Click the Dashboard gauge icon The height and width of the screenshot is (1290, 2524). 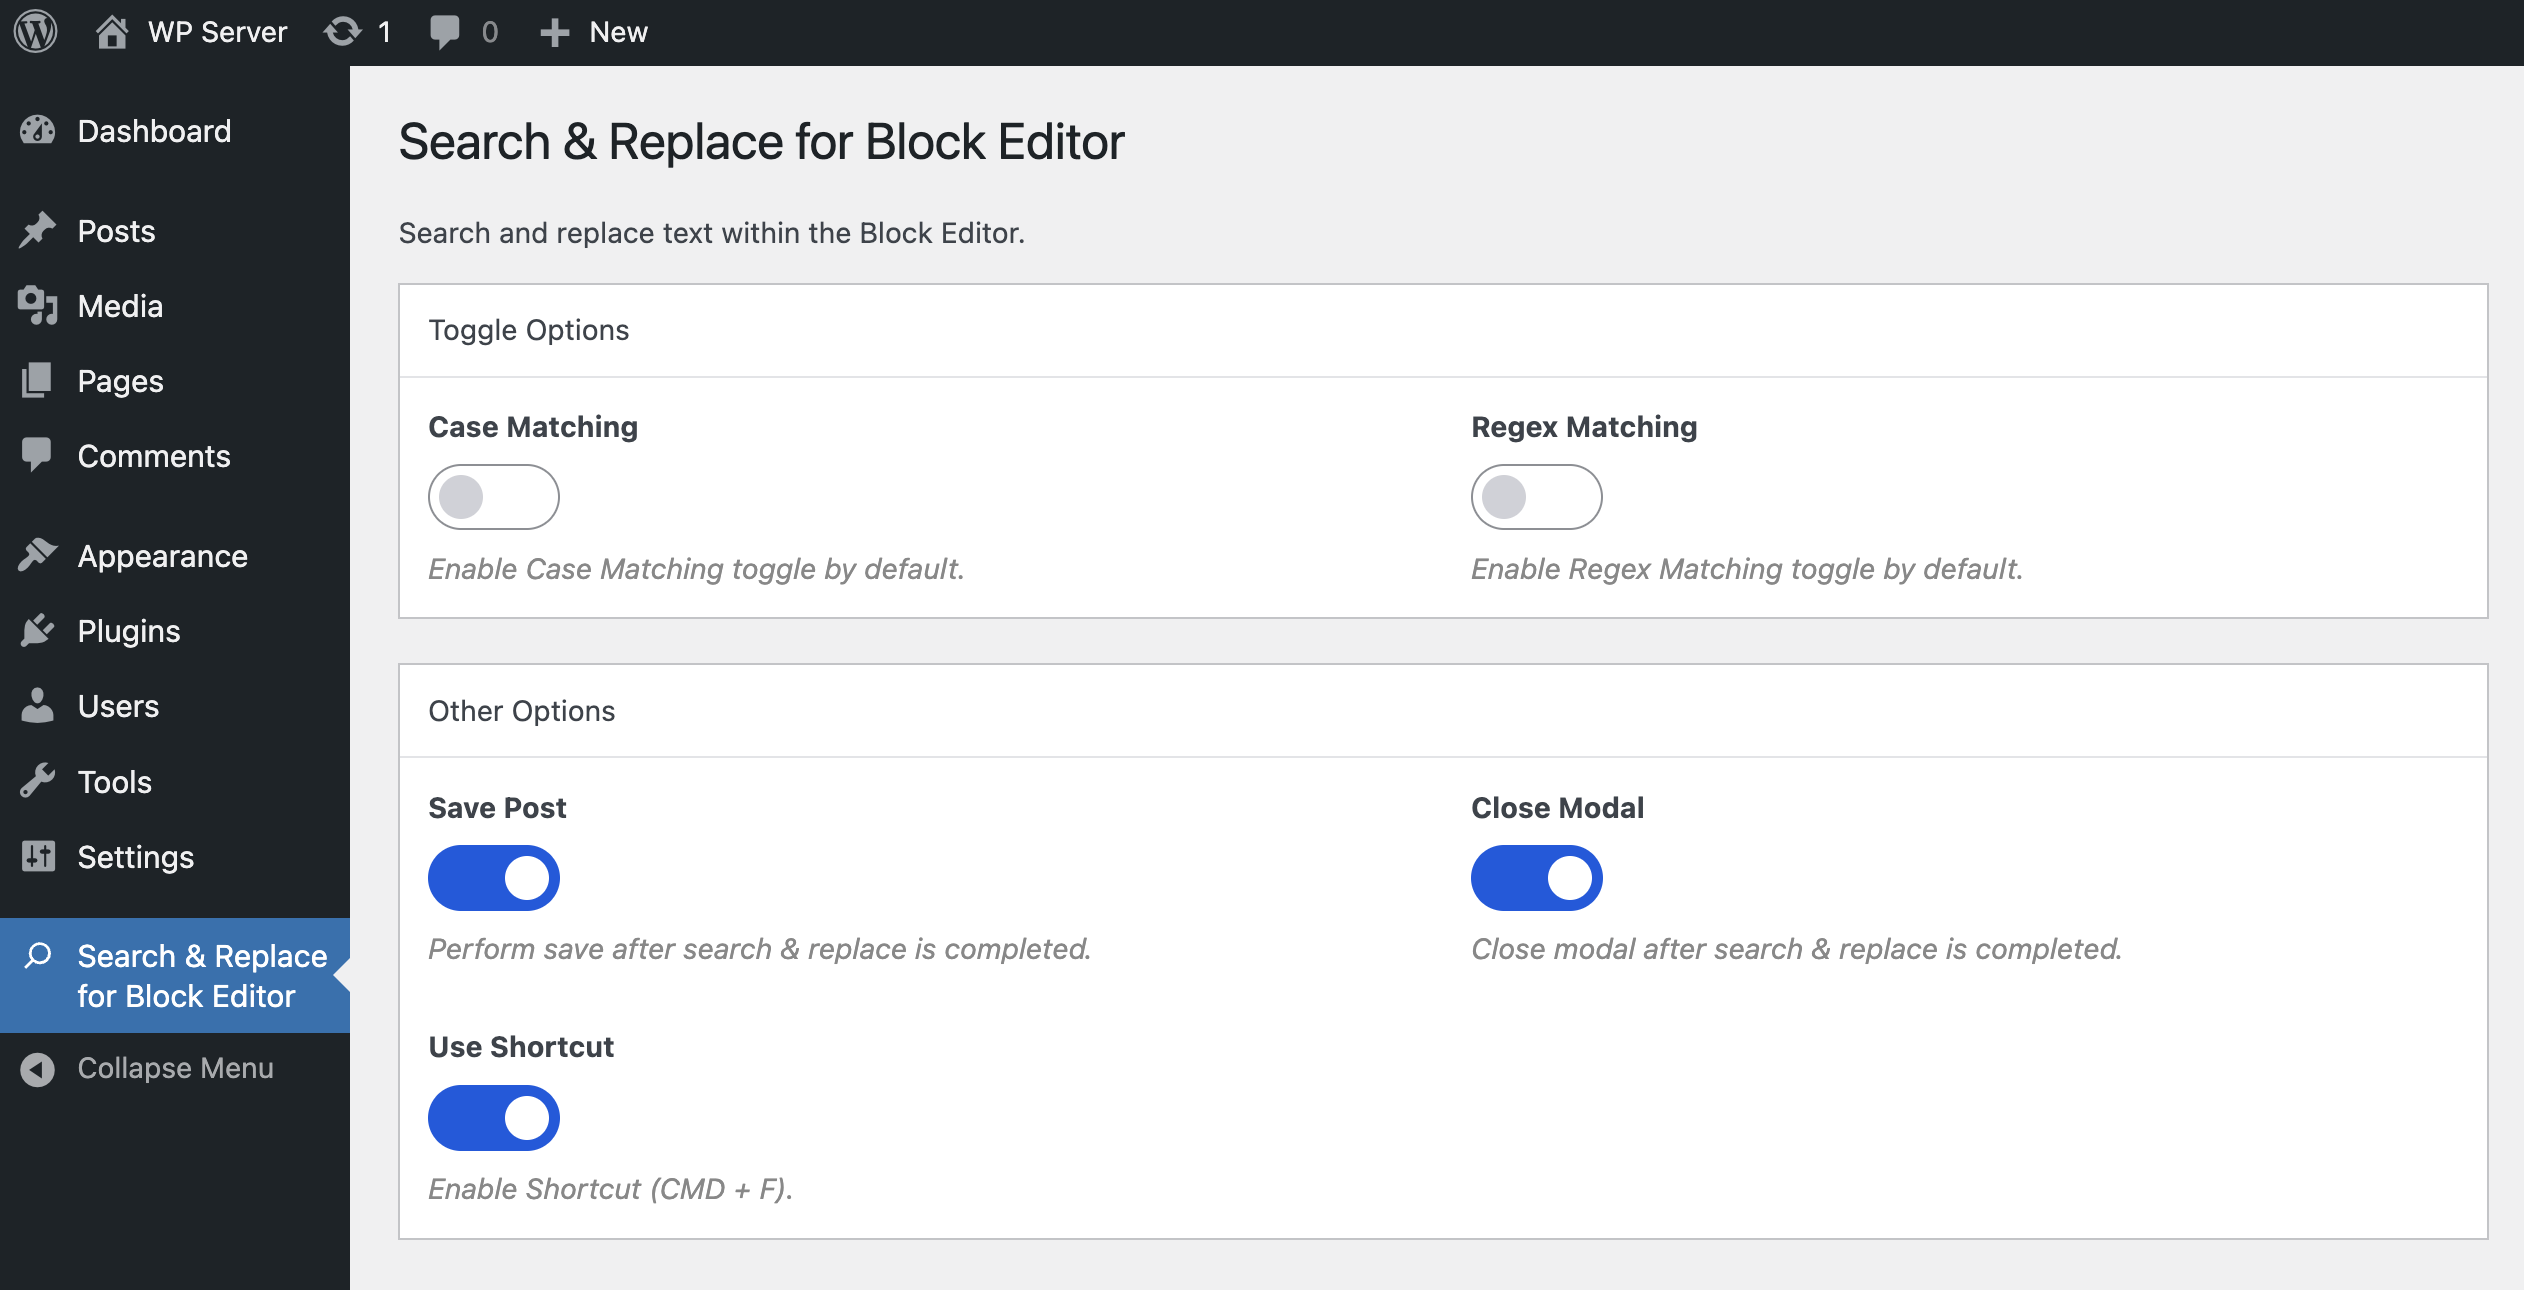pos(38,131)
